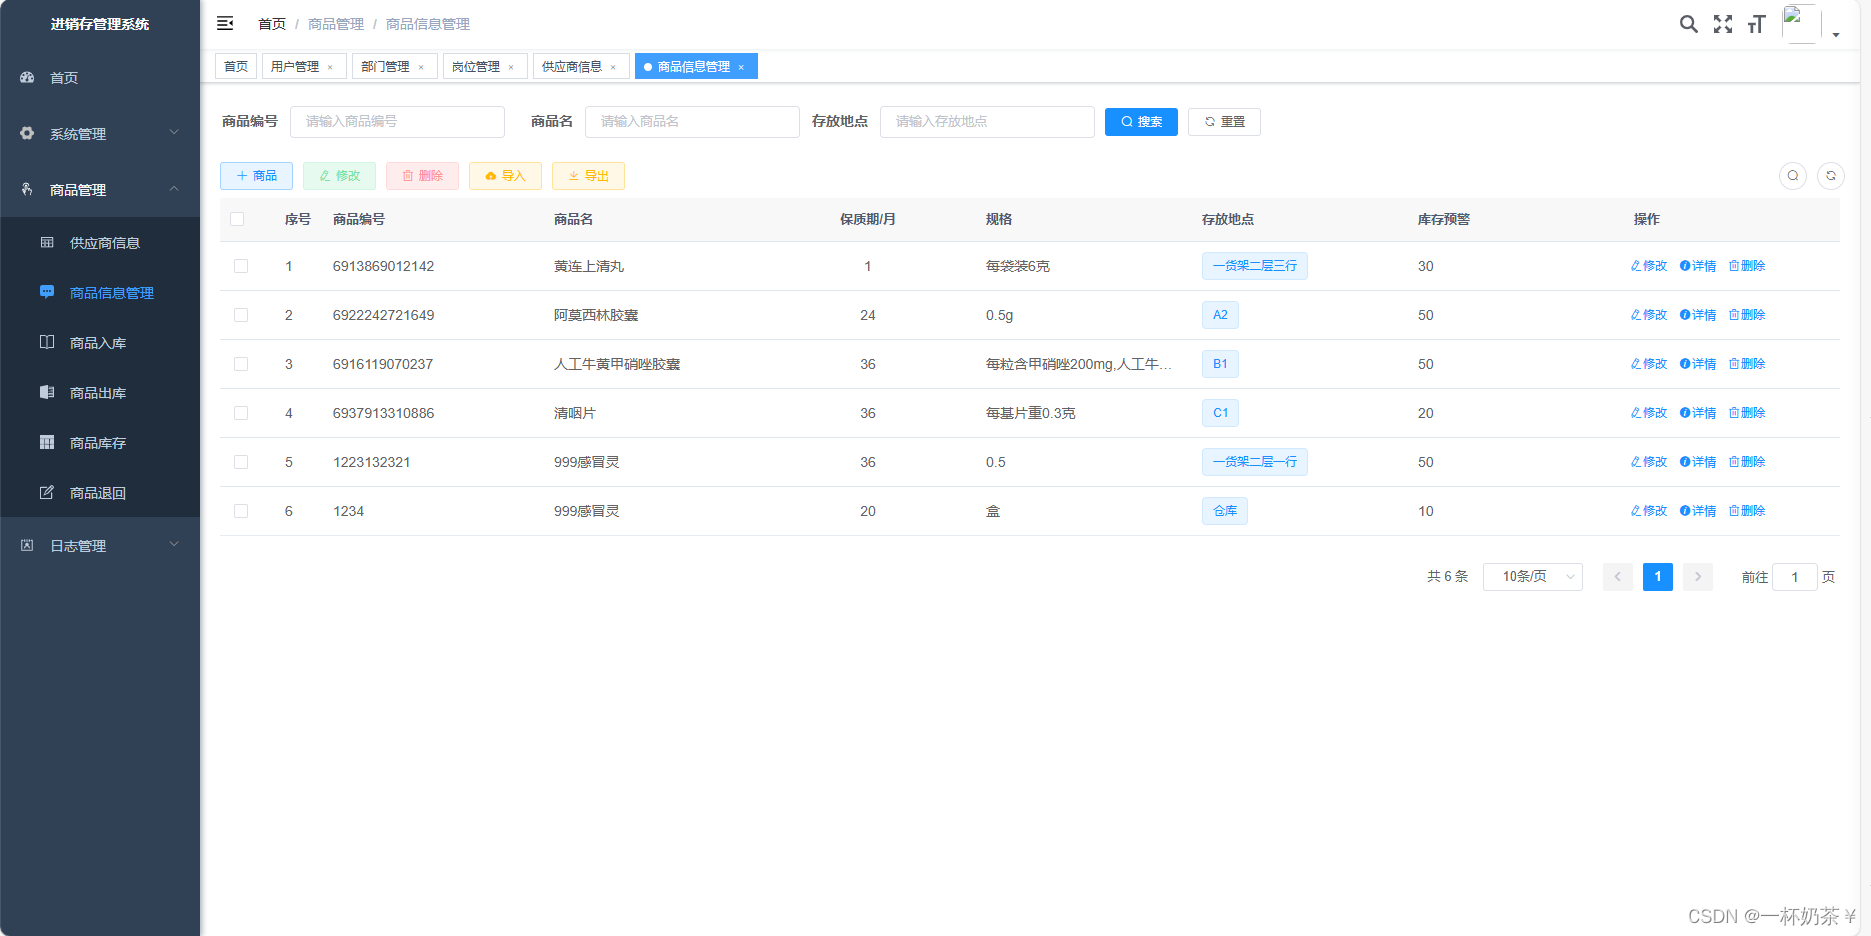View 详情 of row 1223132321
1871x936 pixels.
pyautogui.click(x=1698, y=462)
